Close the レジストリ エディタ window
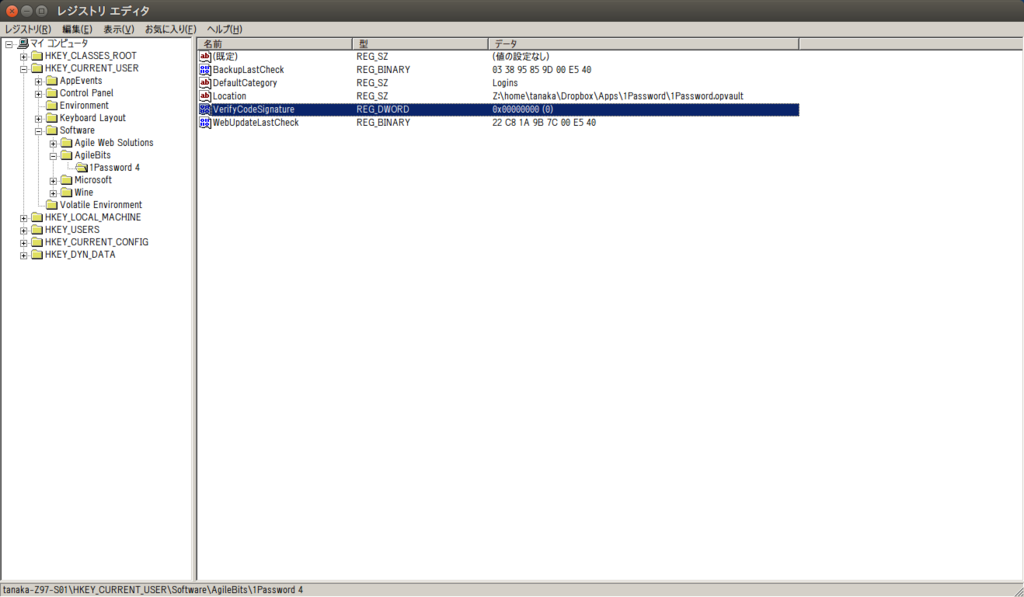Image resolution: width=1024 pixels, height=597 pixels. point(12,11)
